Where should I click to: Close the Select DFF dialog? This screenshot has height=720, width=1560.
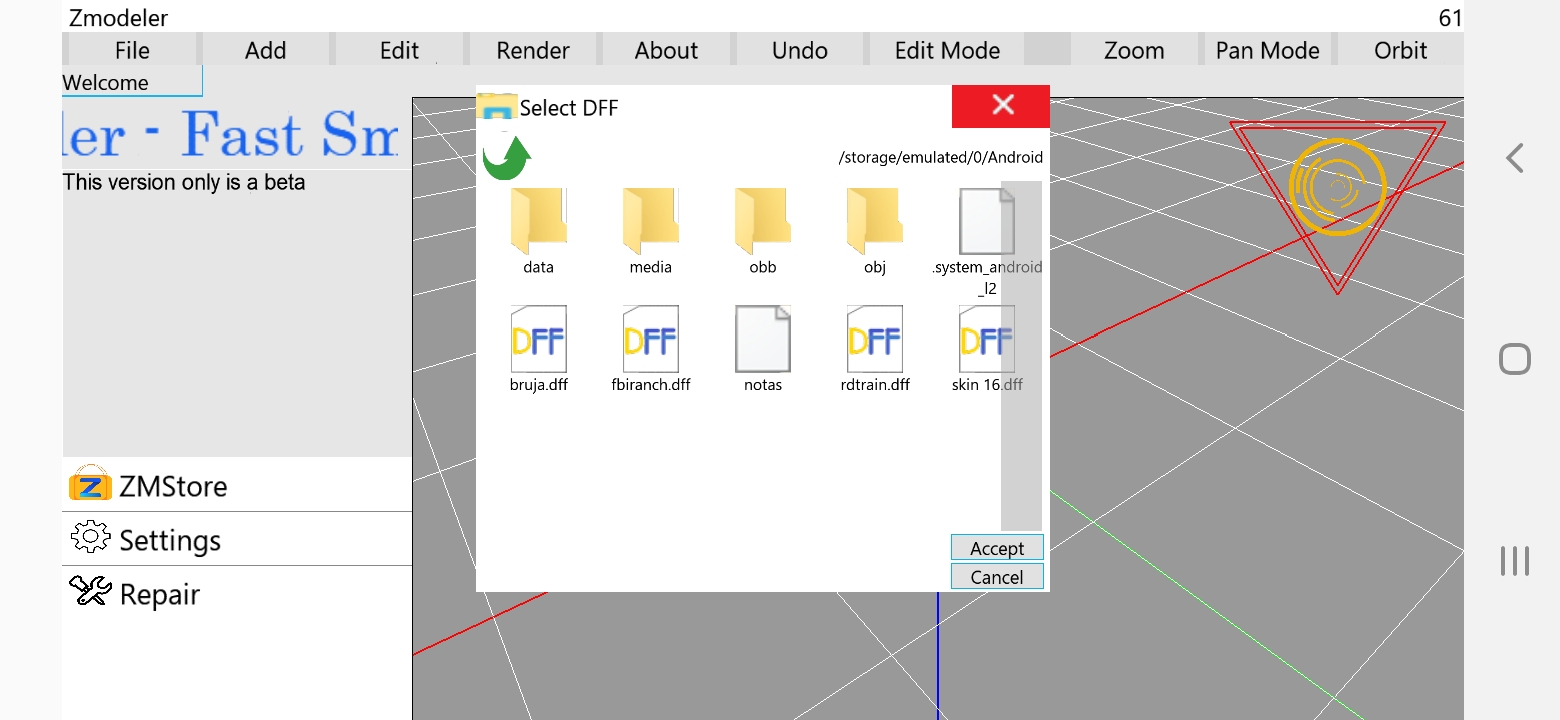1001,106
